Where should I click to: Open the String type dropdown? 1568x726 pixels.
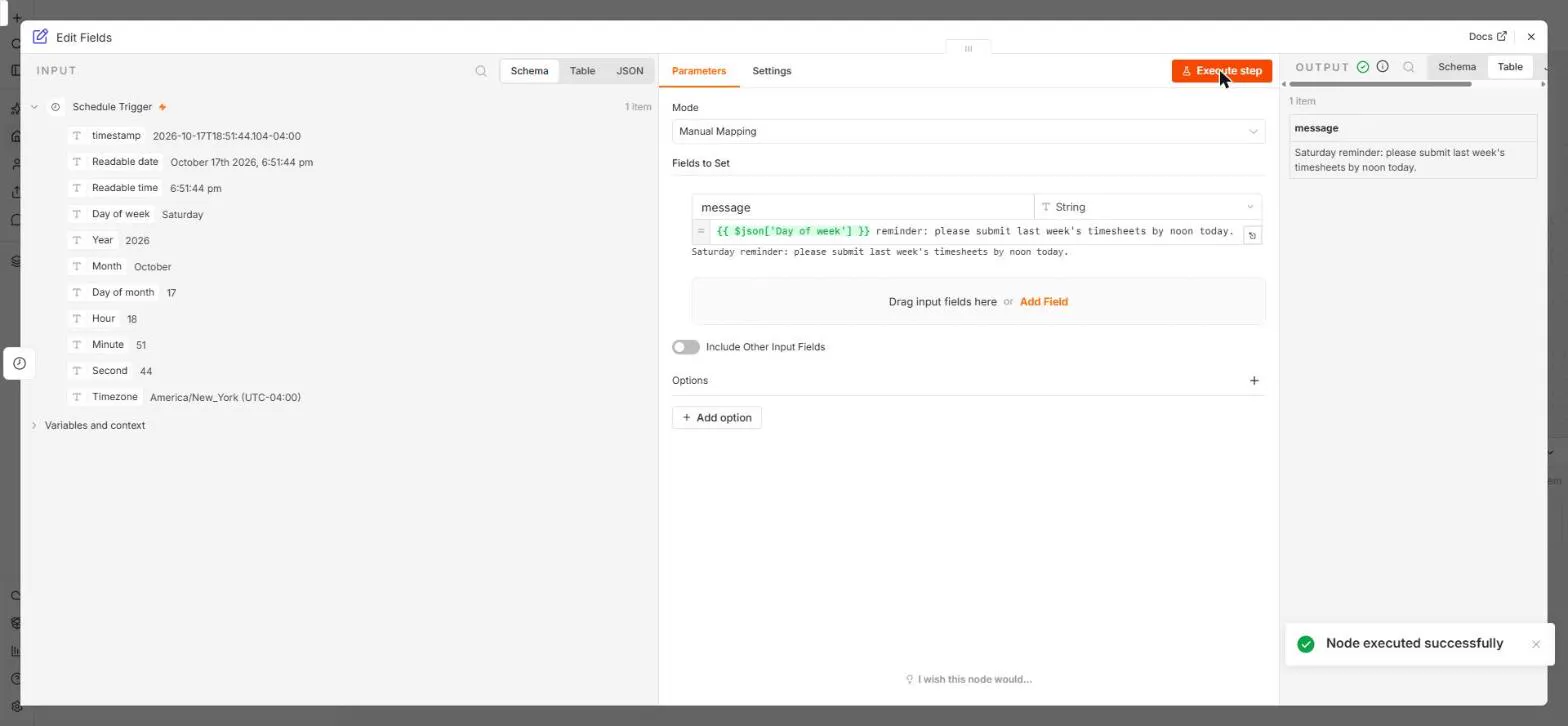point(1147,207)
